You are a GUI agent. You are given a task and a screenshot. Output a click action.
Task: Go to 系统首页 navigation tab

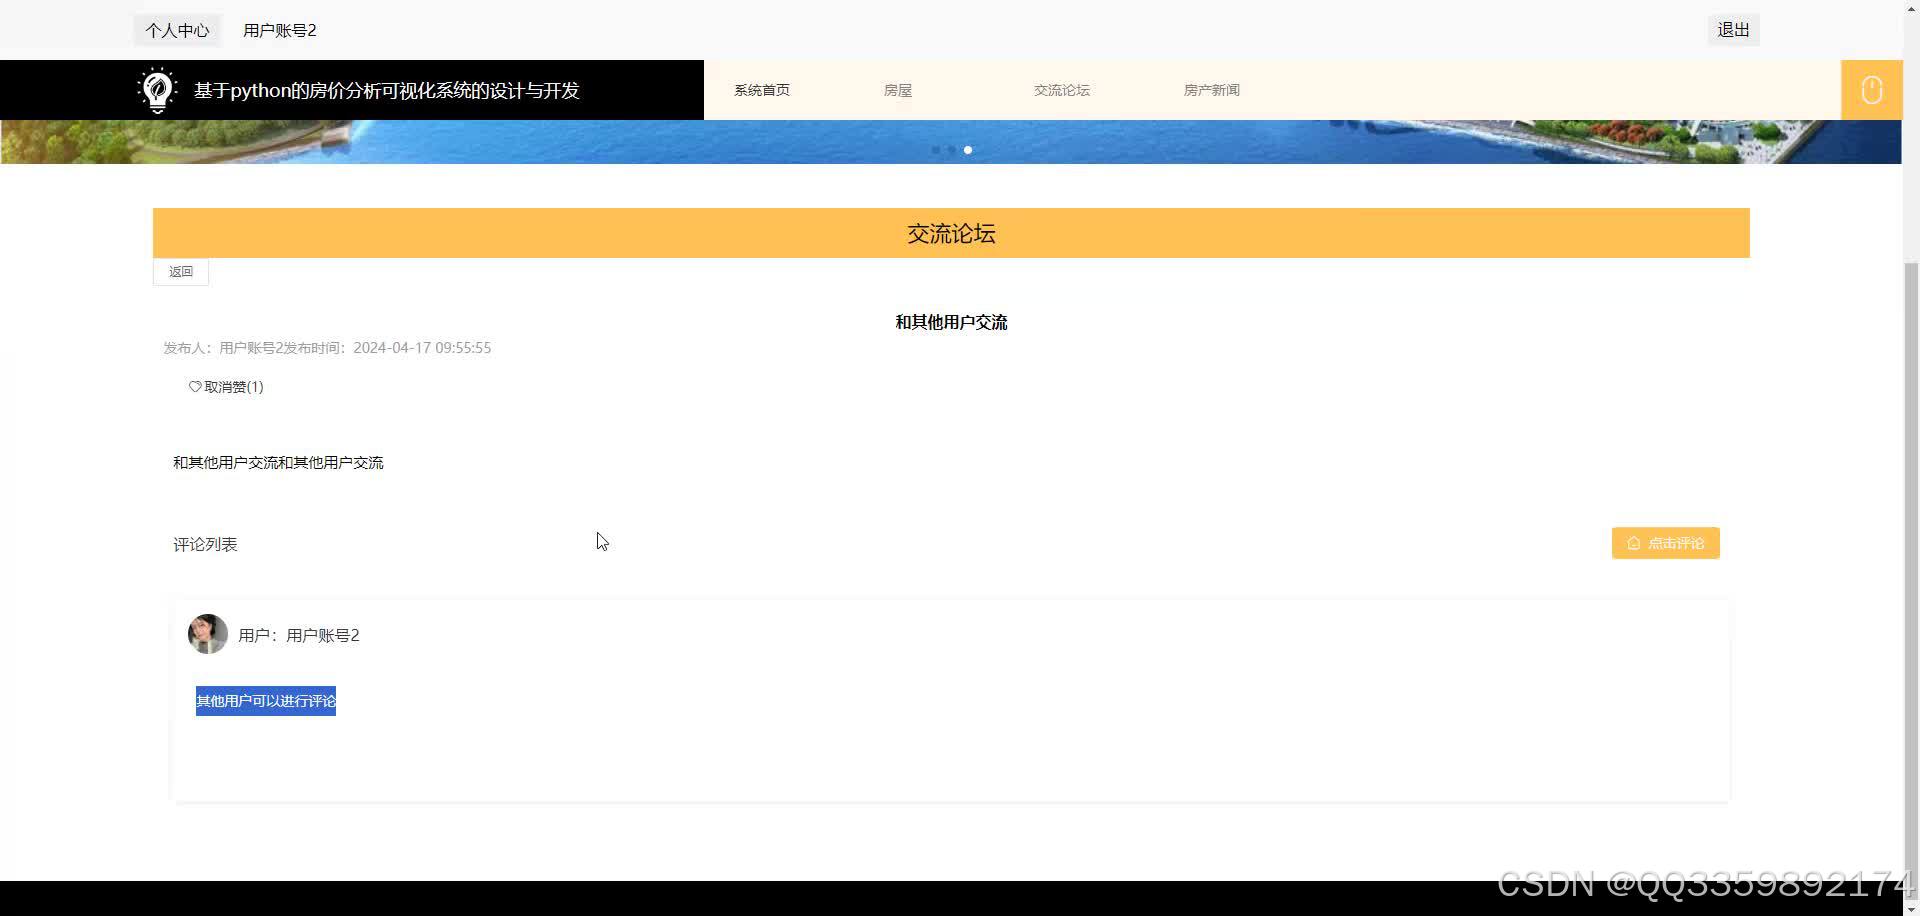click(x=762, y=90)
